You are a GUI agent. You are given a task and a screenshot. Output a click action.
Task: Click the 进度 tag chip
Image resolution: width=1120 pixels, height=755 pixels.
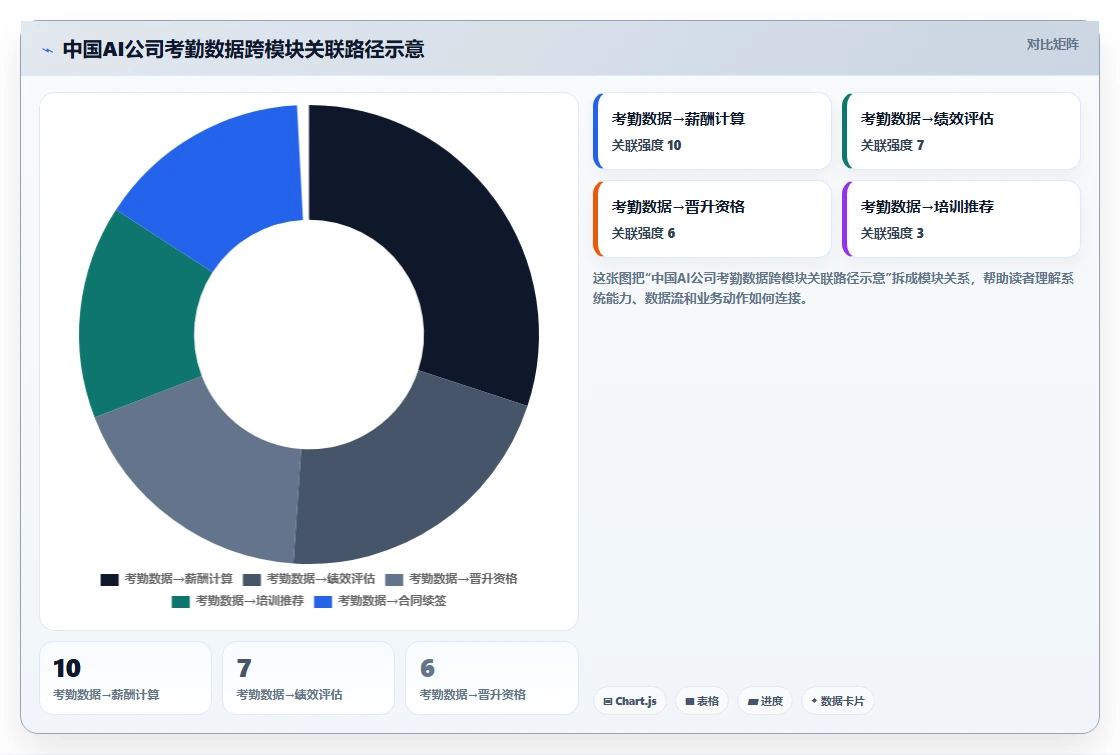coord(766,701)
